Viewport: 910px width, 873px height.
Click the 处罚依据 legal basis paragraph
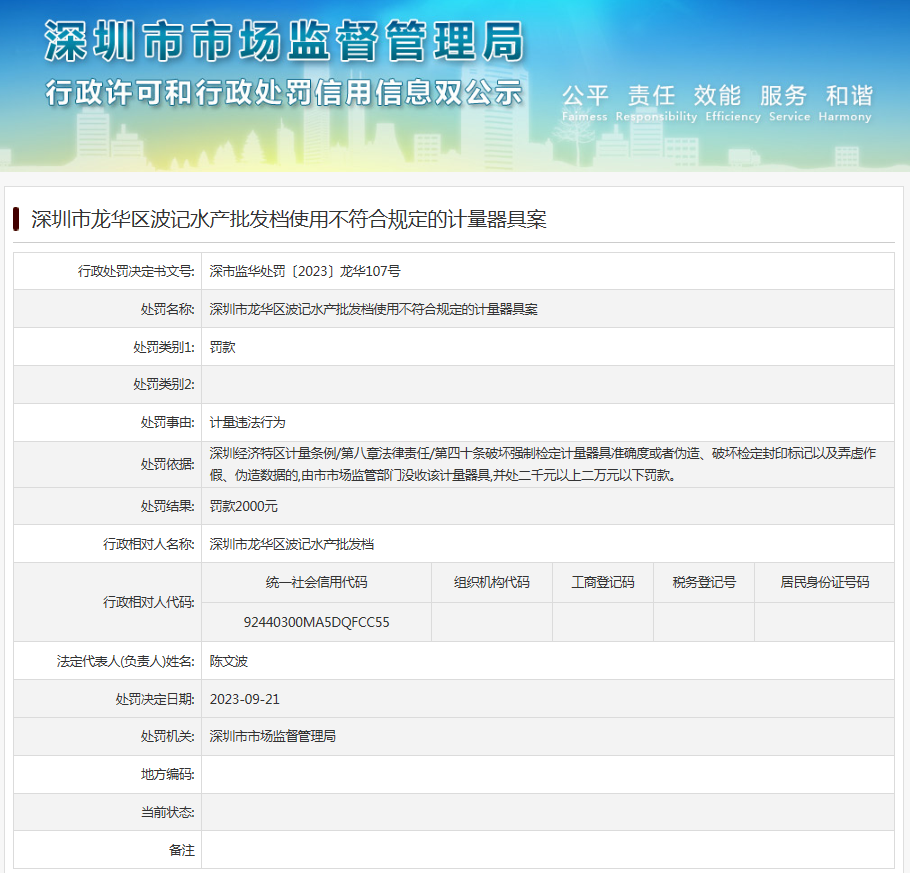click(x=545, y=465)
